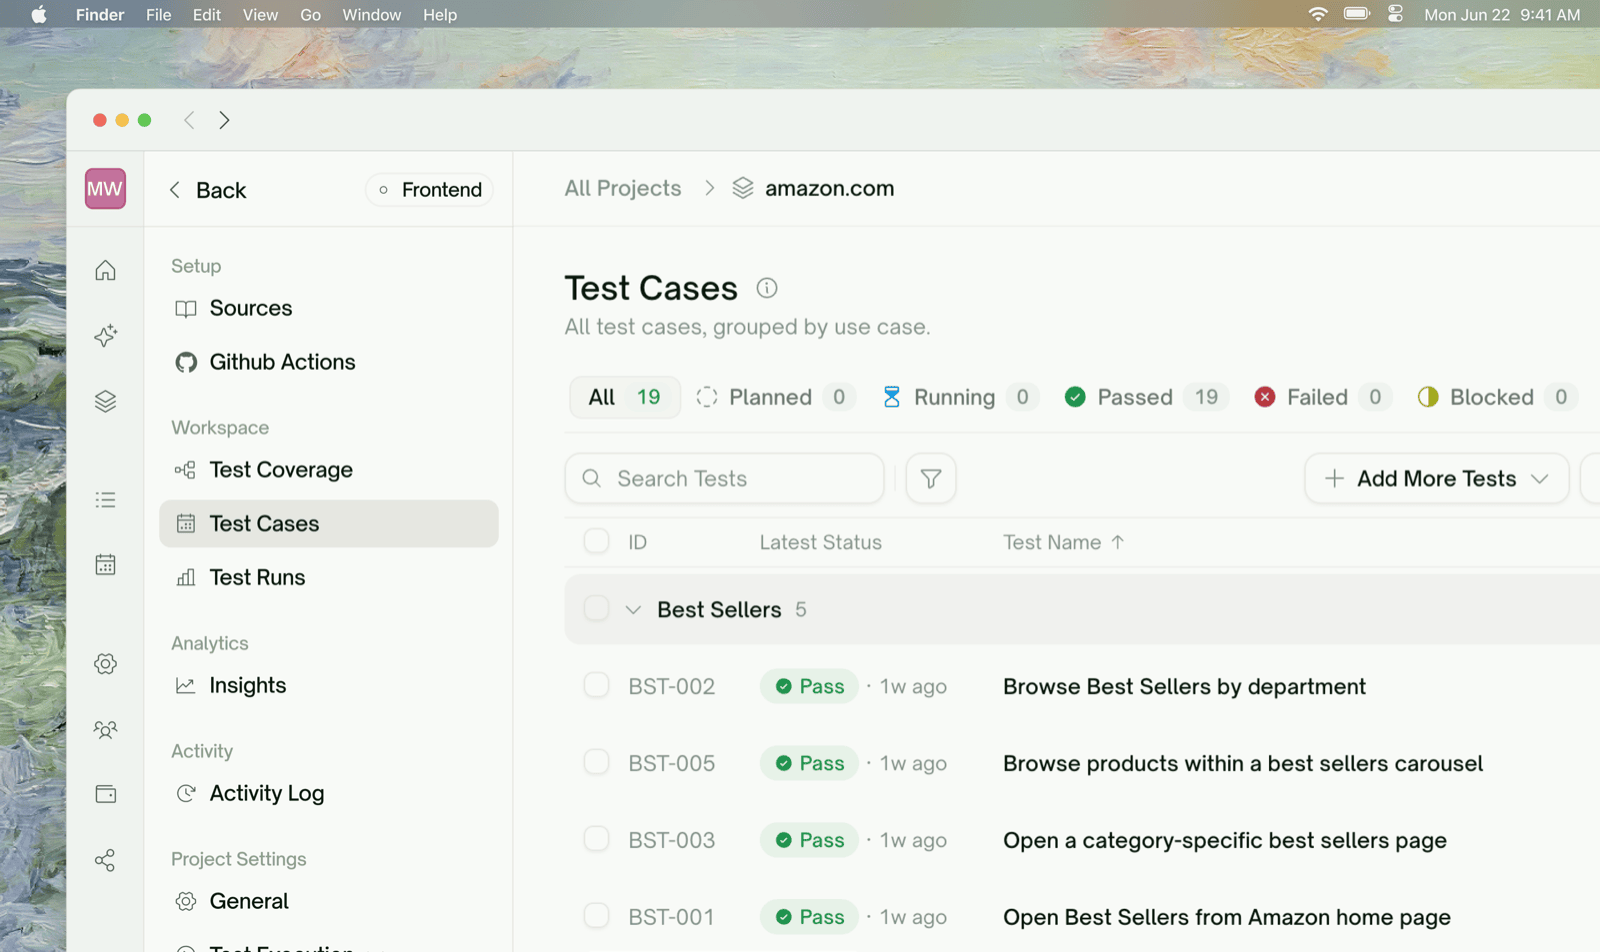Open Test Coverage workspace page
This screenshot has height=952, width=1600.
click(x=329, y=470)
